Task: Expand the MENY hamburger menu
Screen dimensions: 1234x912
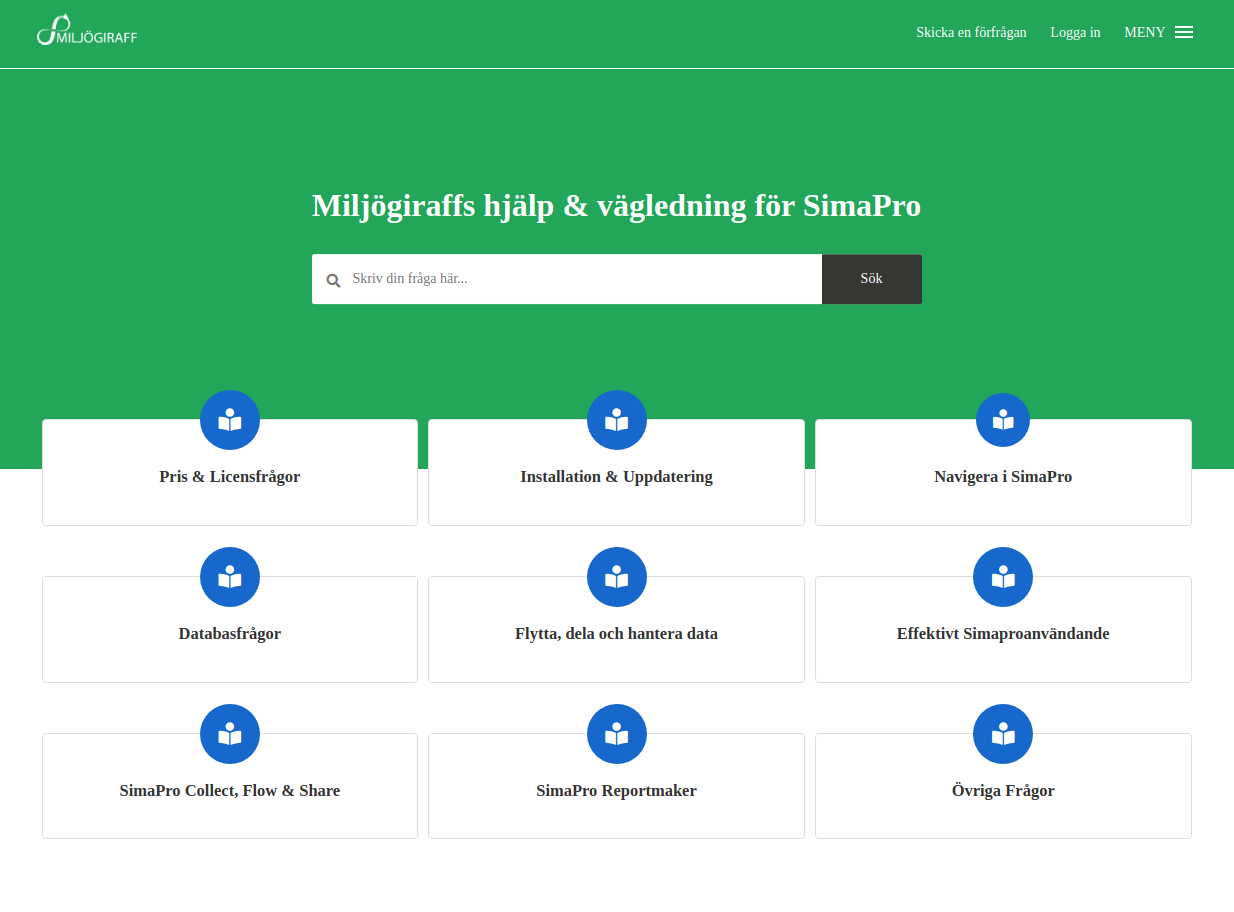Action: point(1184,31)
